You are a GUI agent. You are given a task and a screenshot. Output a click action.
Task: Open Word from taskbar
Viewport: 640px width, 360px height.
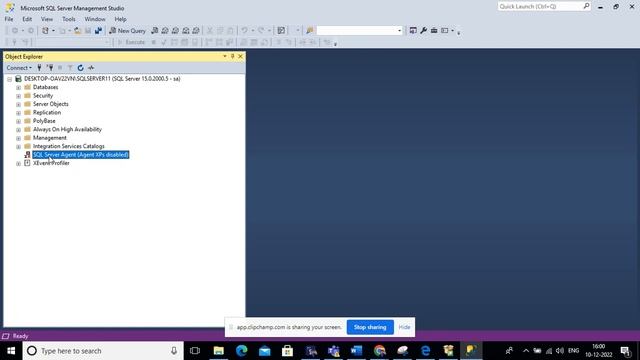pyautogui.click(x=356, y=351)
